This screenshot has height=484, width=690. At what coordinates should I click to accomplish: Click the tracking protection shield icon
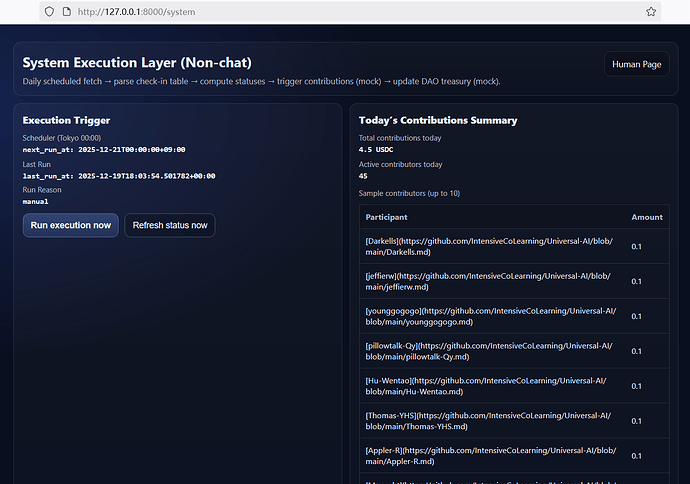[x=48, y=11]
